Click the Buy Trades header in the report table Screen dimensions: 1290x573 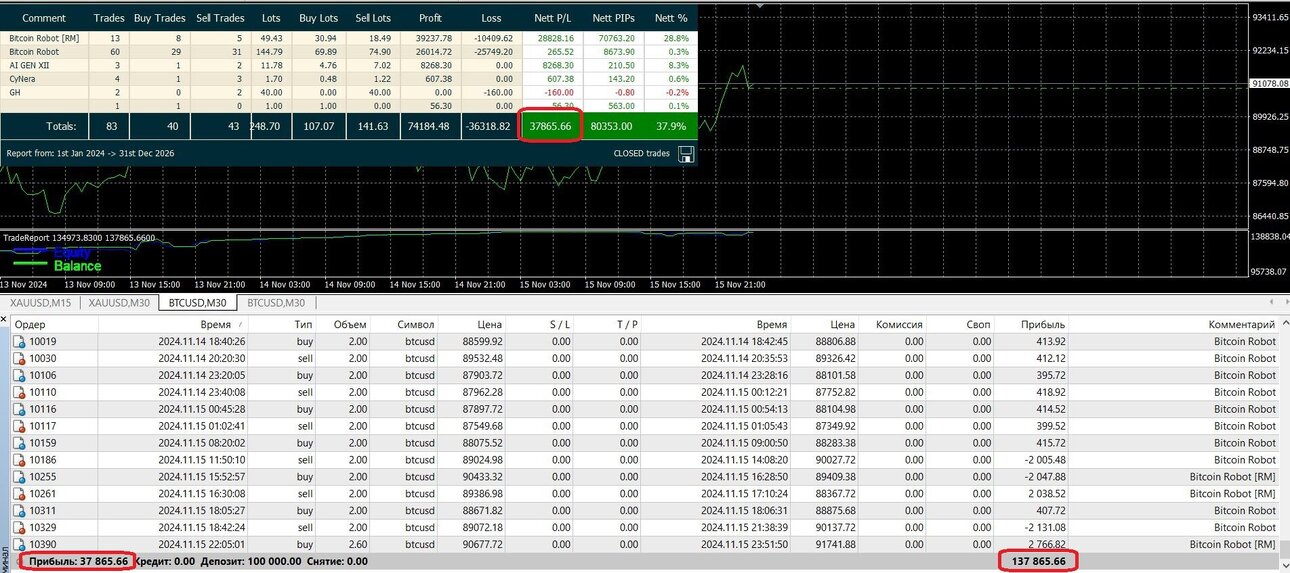point(159,18)
